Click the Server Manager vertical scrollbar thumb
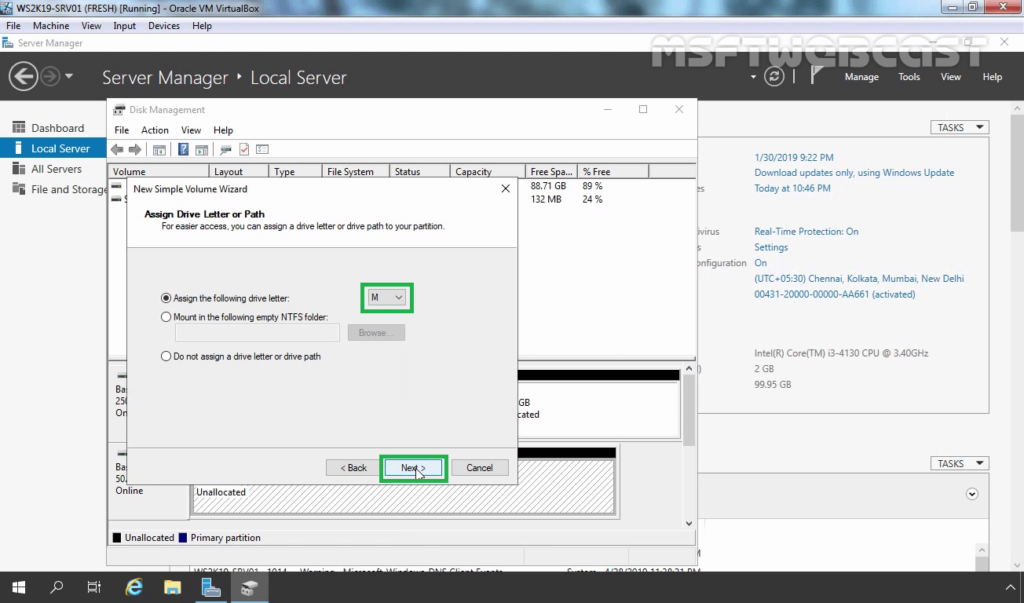 tap(1017, 172)
